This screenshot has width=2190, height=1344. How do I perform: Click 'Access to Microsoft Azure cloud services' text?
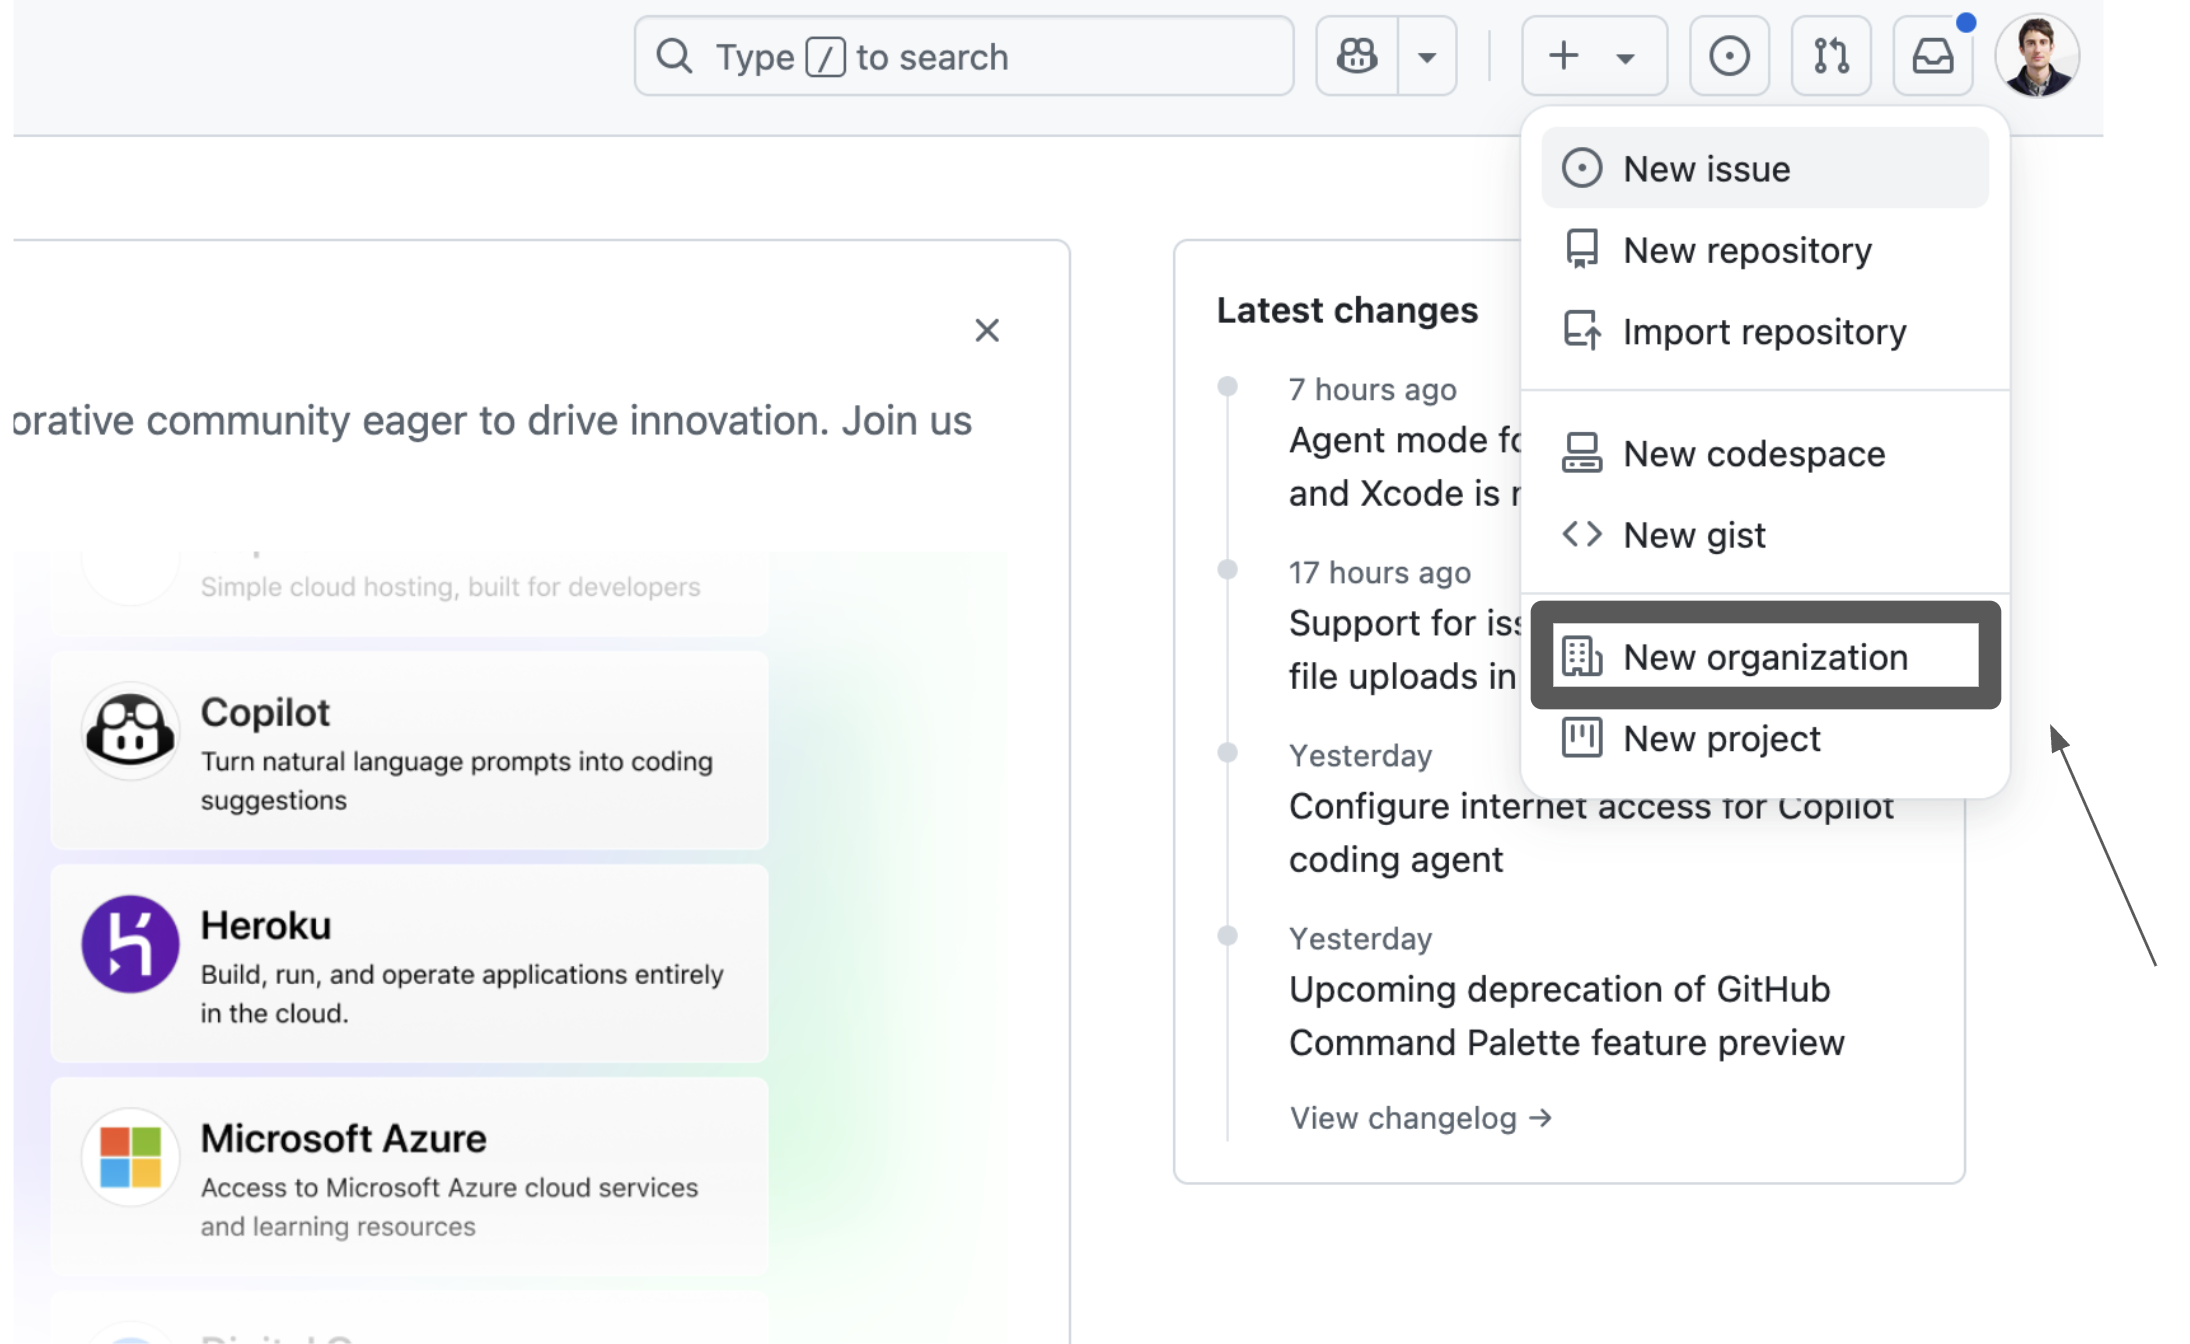click(x=449, y=1207)
